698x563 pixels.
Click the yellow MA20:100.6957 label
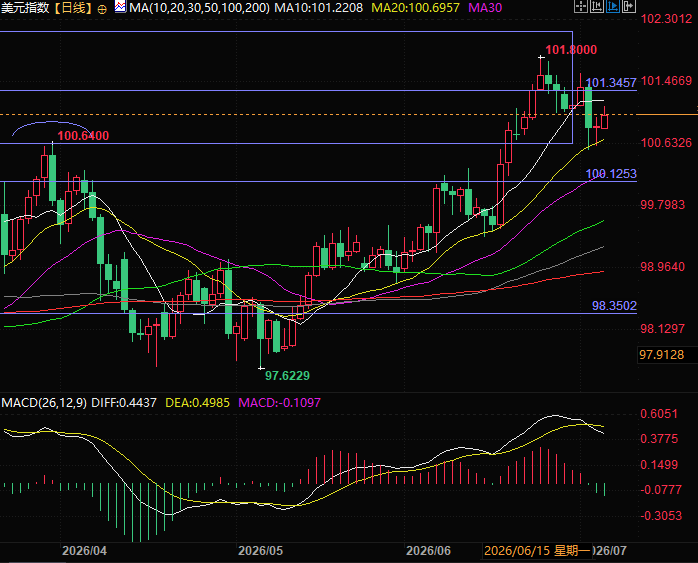click(415, 8)
